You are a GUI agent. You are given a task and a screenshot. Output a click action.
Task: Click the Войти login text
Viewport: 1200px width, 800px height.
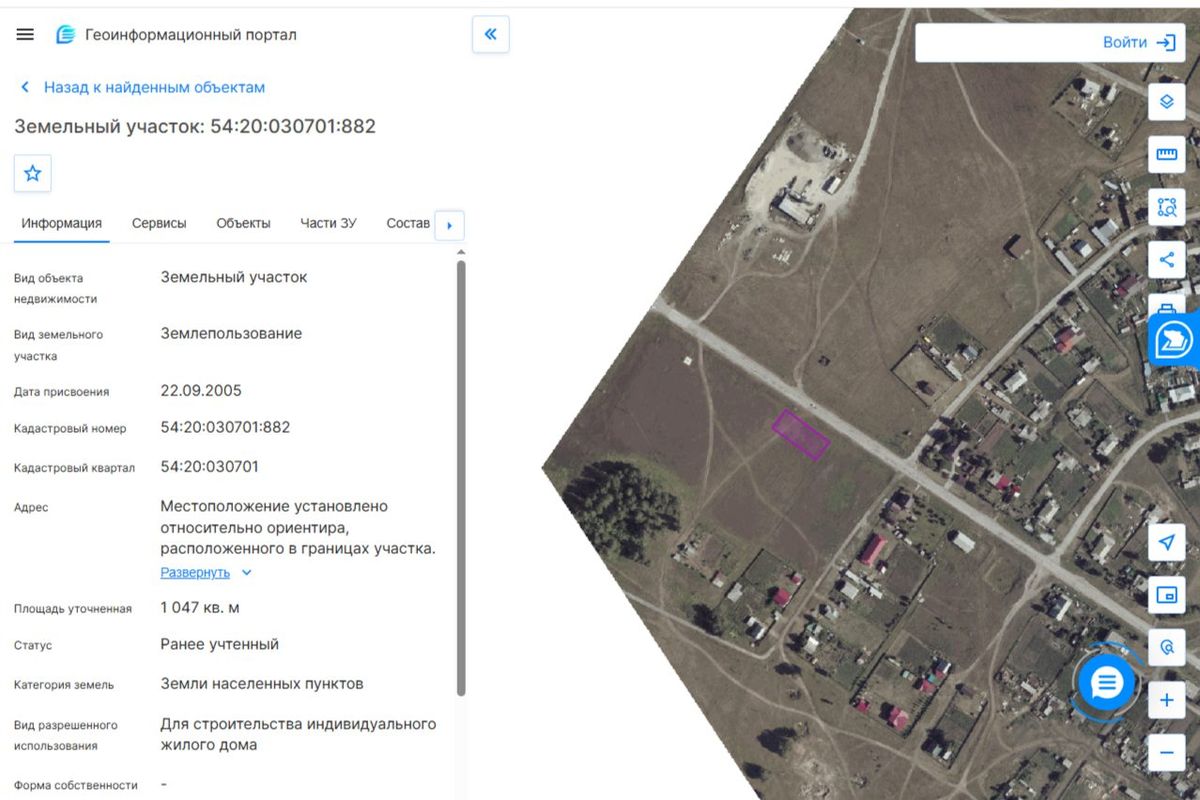(x=1125, y=43)
